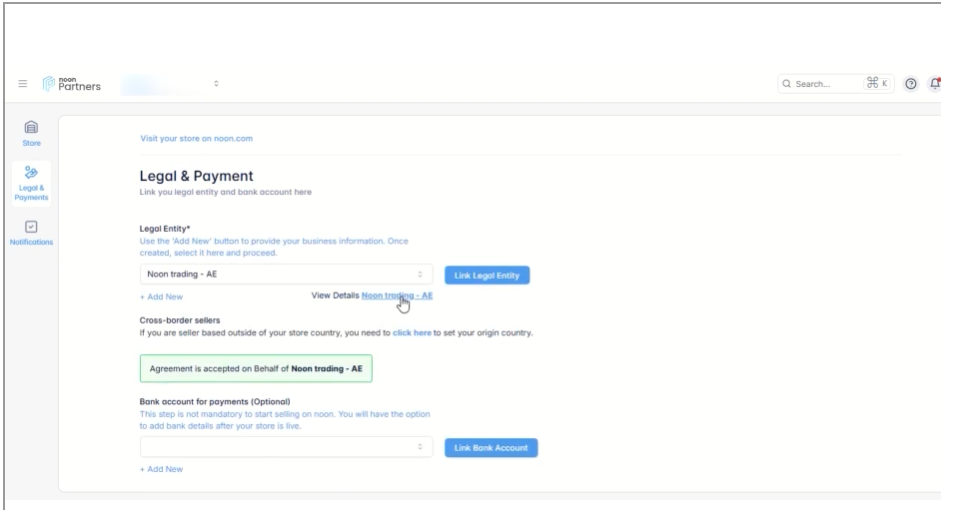Click the agreement accepted banner
The image size is (975, 510).
click(x=256, y=368)
